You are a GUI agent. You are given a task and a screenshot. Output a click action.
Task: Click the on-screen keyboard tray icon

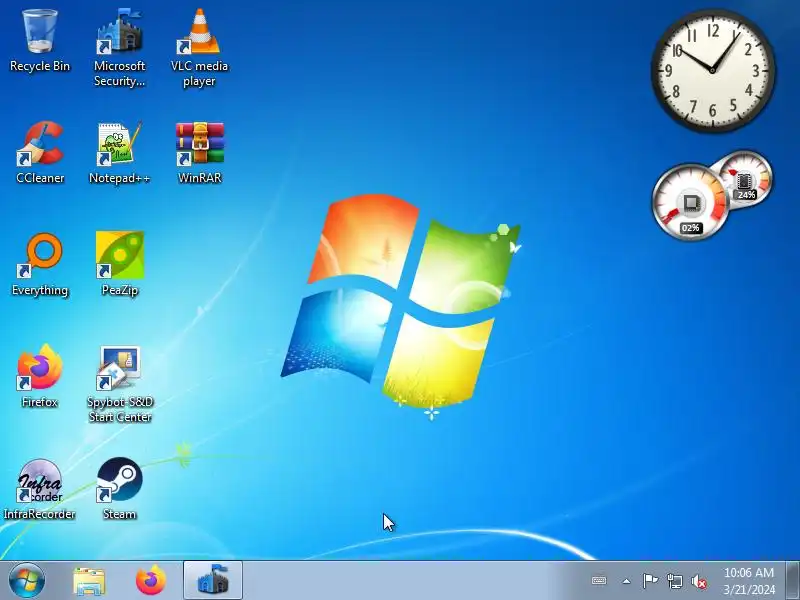[599, 581]
